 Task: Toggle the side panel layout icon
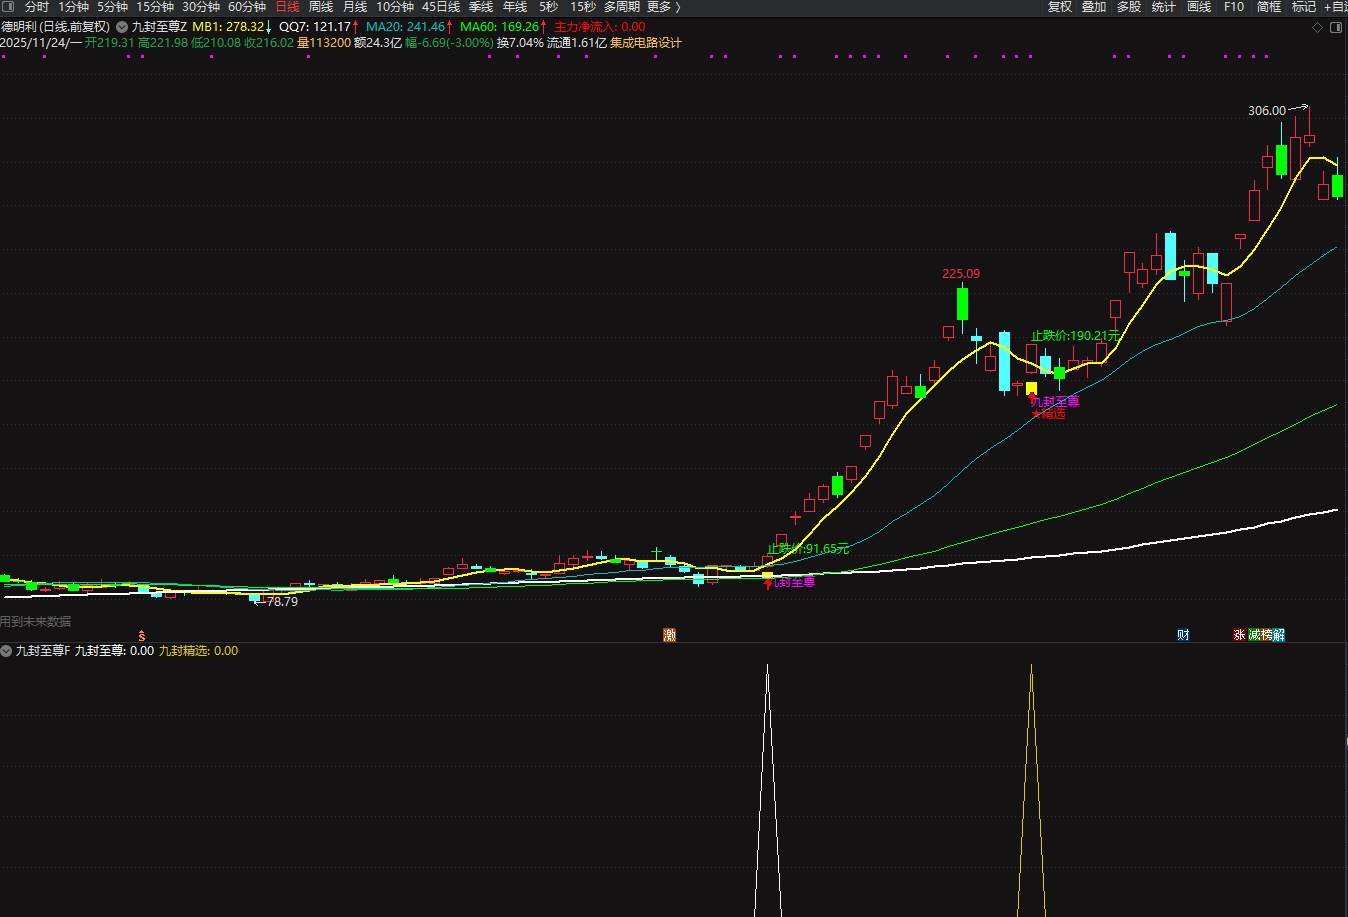tap(1336, 28)
